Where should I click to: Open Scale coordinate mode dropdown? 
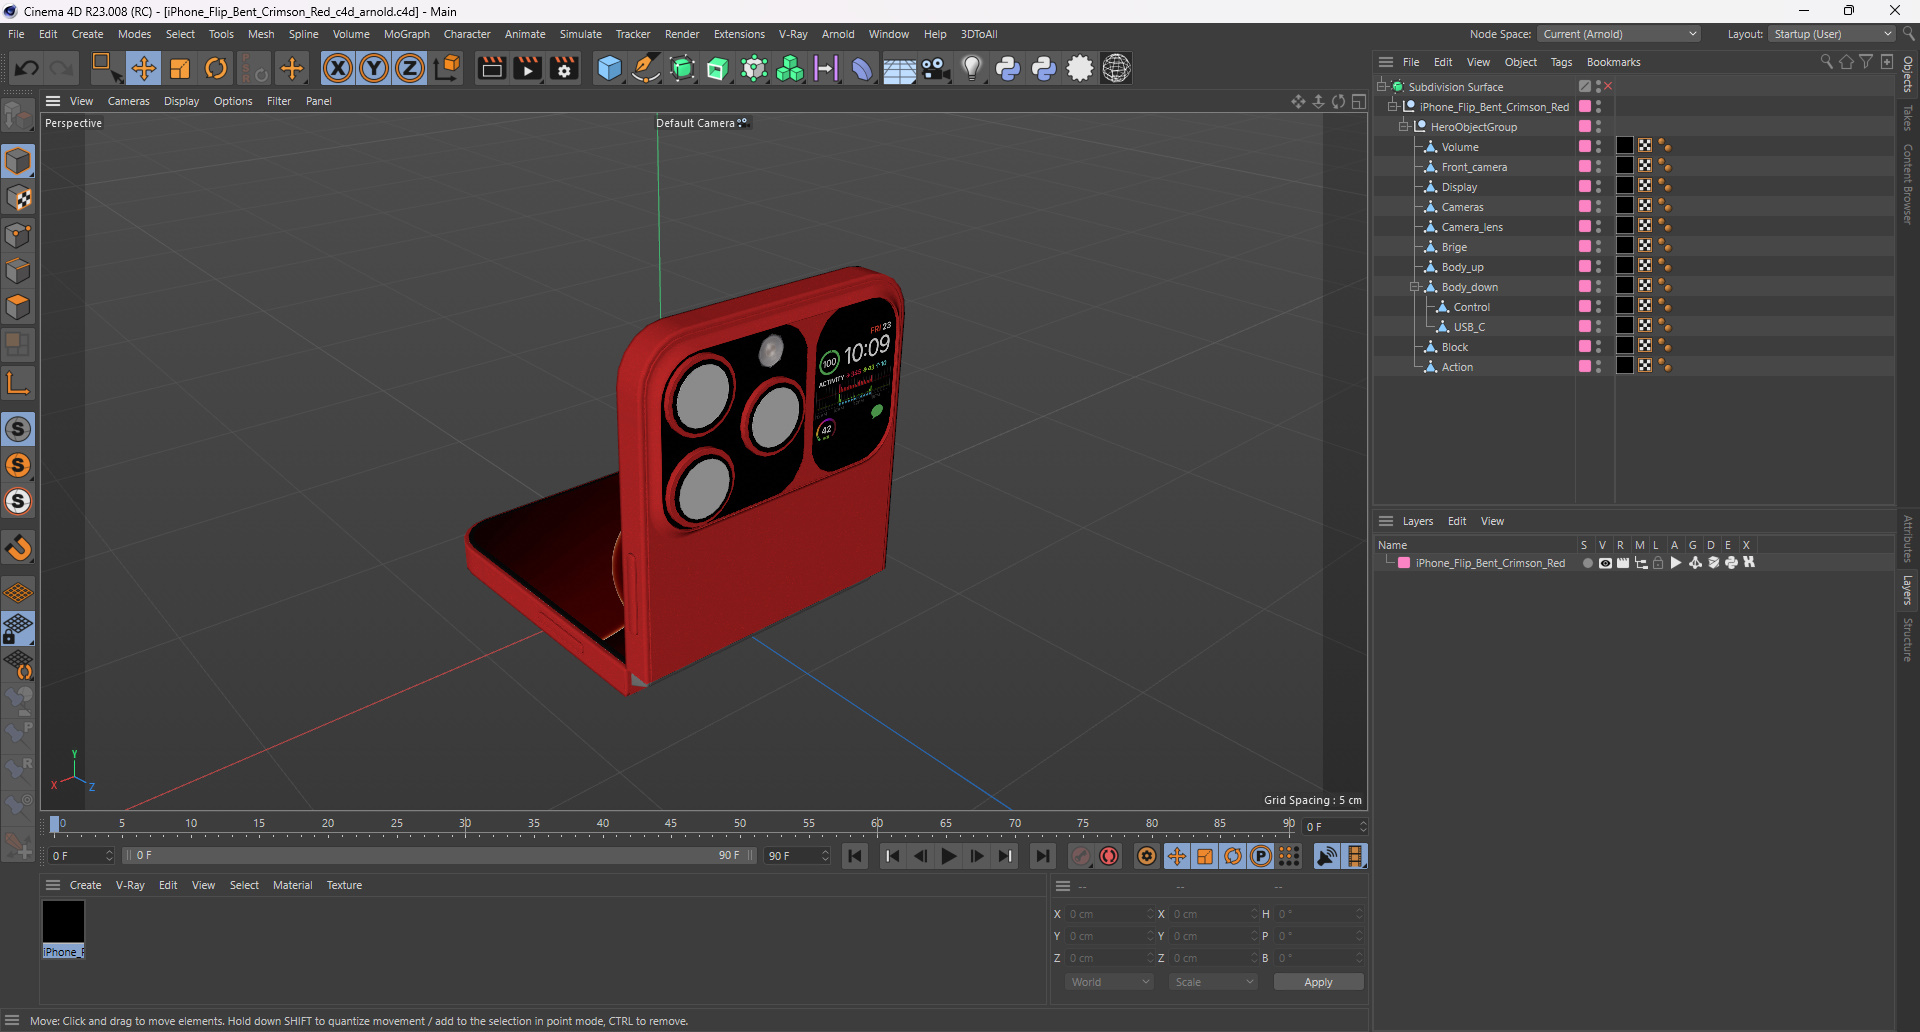tap(1213, 982)
